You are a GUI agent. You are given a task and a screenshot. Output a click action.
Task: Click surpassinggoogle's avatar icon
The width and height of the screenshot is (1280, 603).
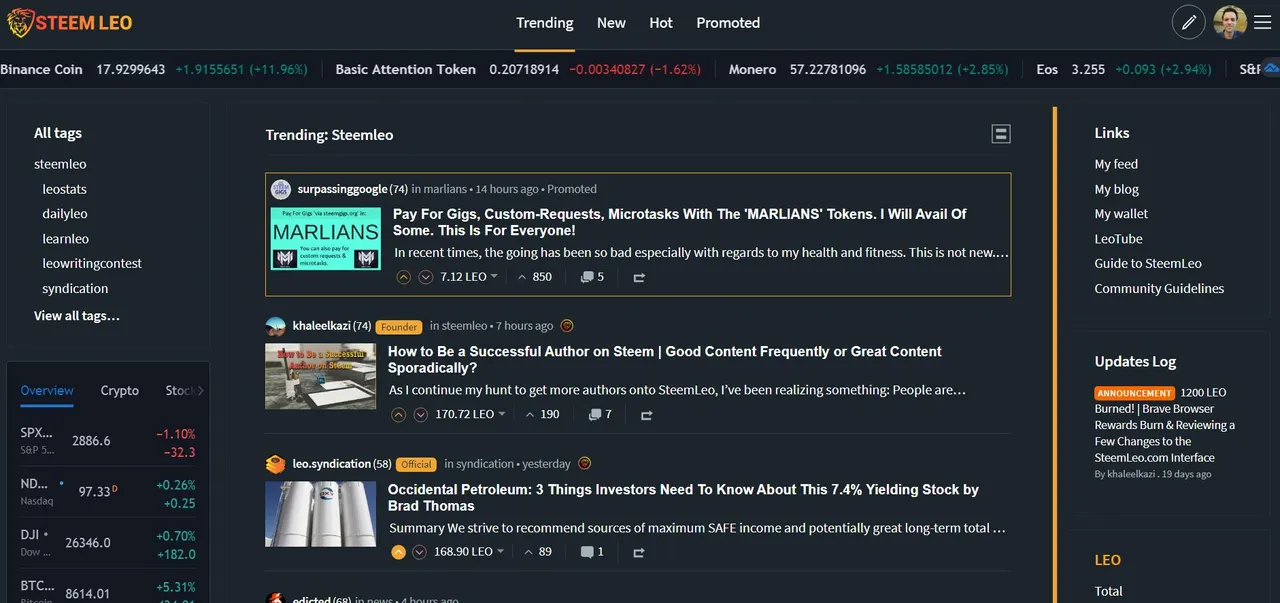[x=281, y=189]
